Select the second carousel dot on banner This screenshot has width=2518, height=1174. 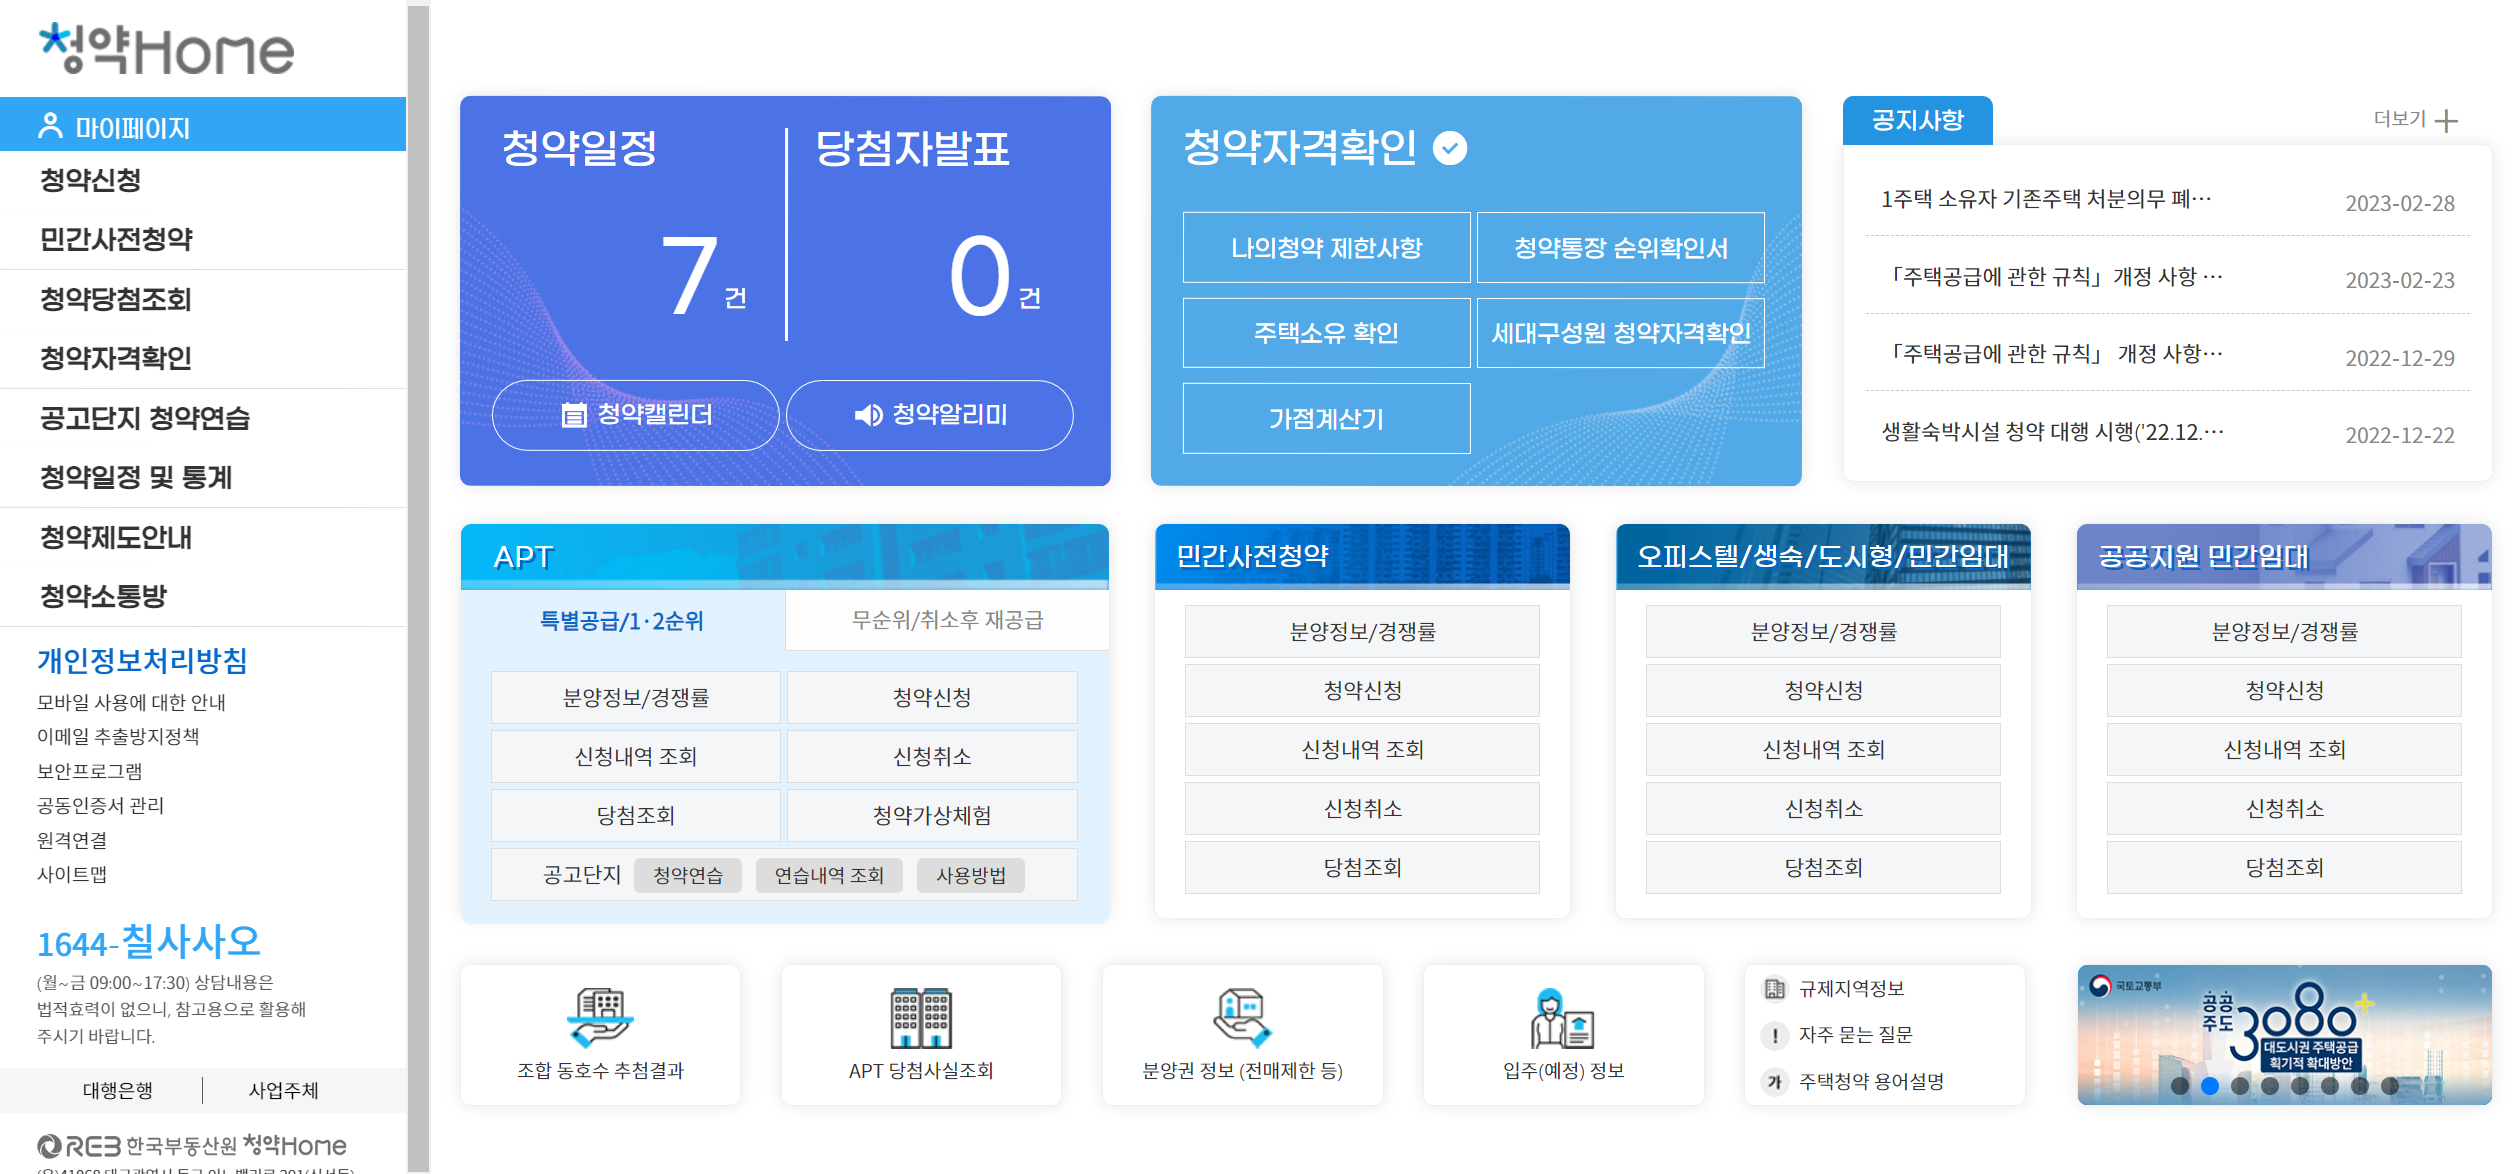(x=2210, y=1085)
